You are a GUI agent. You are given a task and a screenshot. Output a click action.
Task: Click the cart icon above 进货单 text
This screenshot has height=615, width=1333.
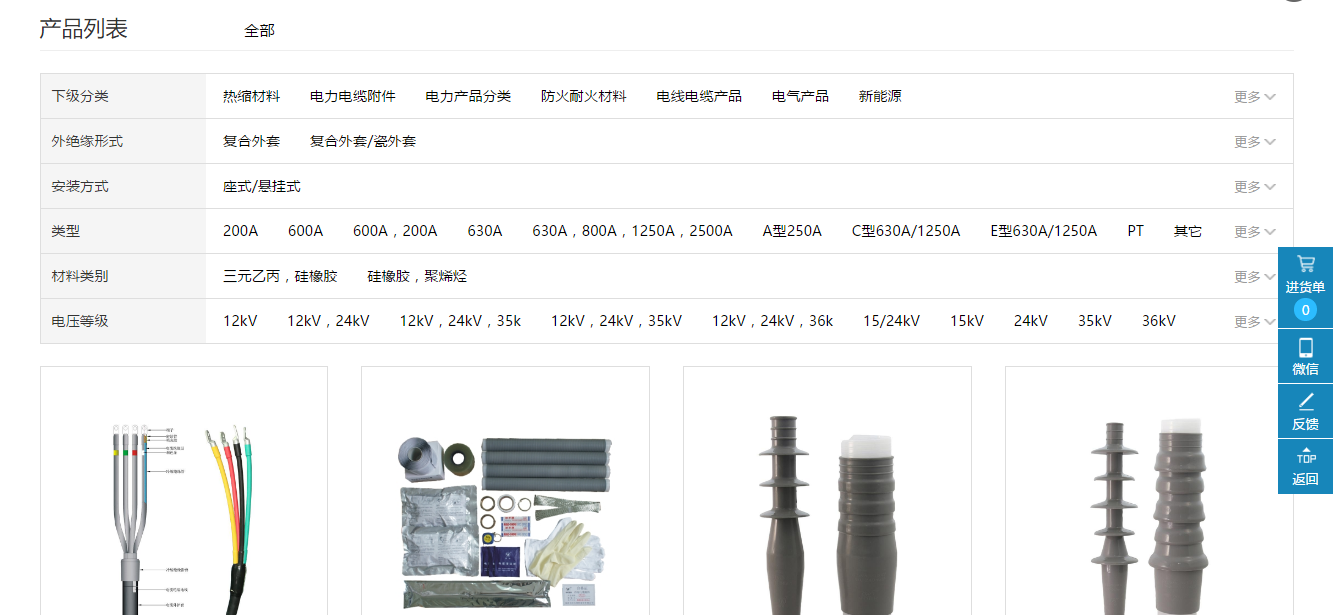pos(1305,262)
